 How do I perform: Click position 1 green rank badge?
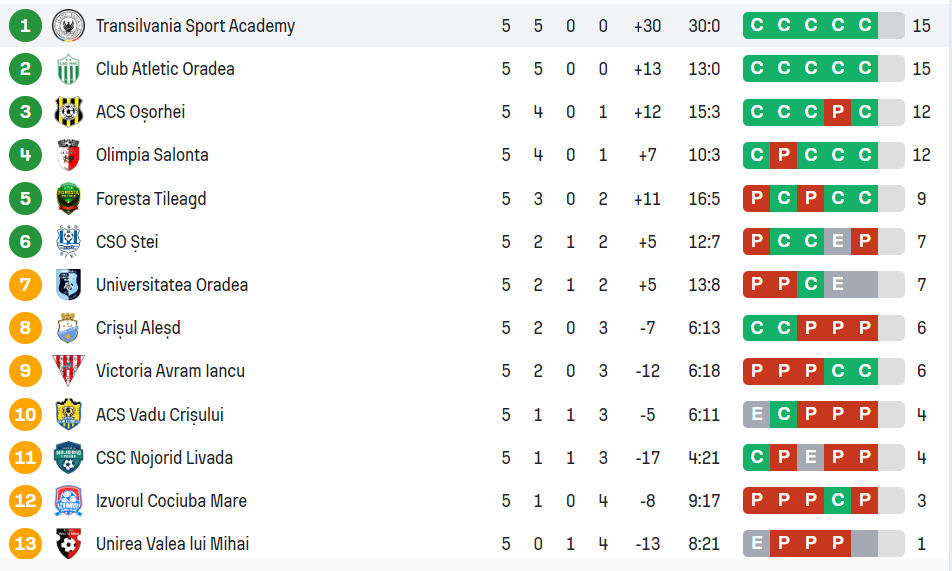click(25, 26)
